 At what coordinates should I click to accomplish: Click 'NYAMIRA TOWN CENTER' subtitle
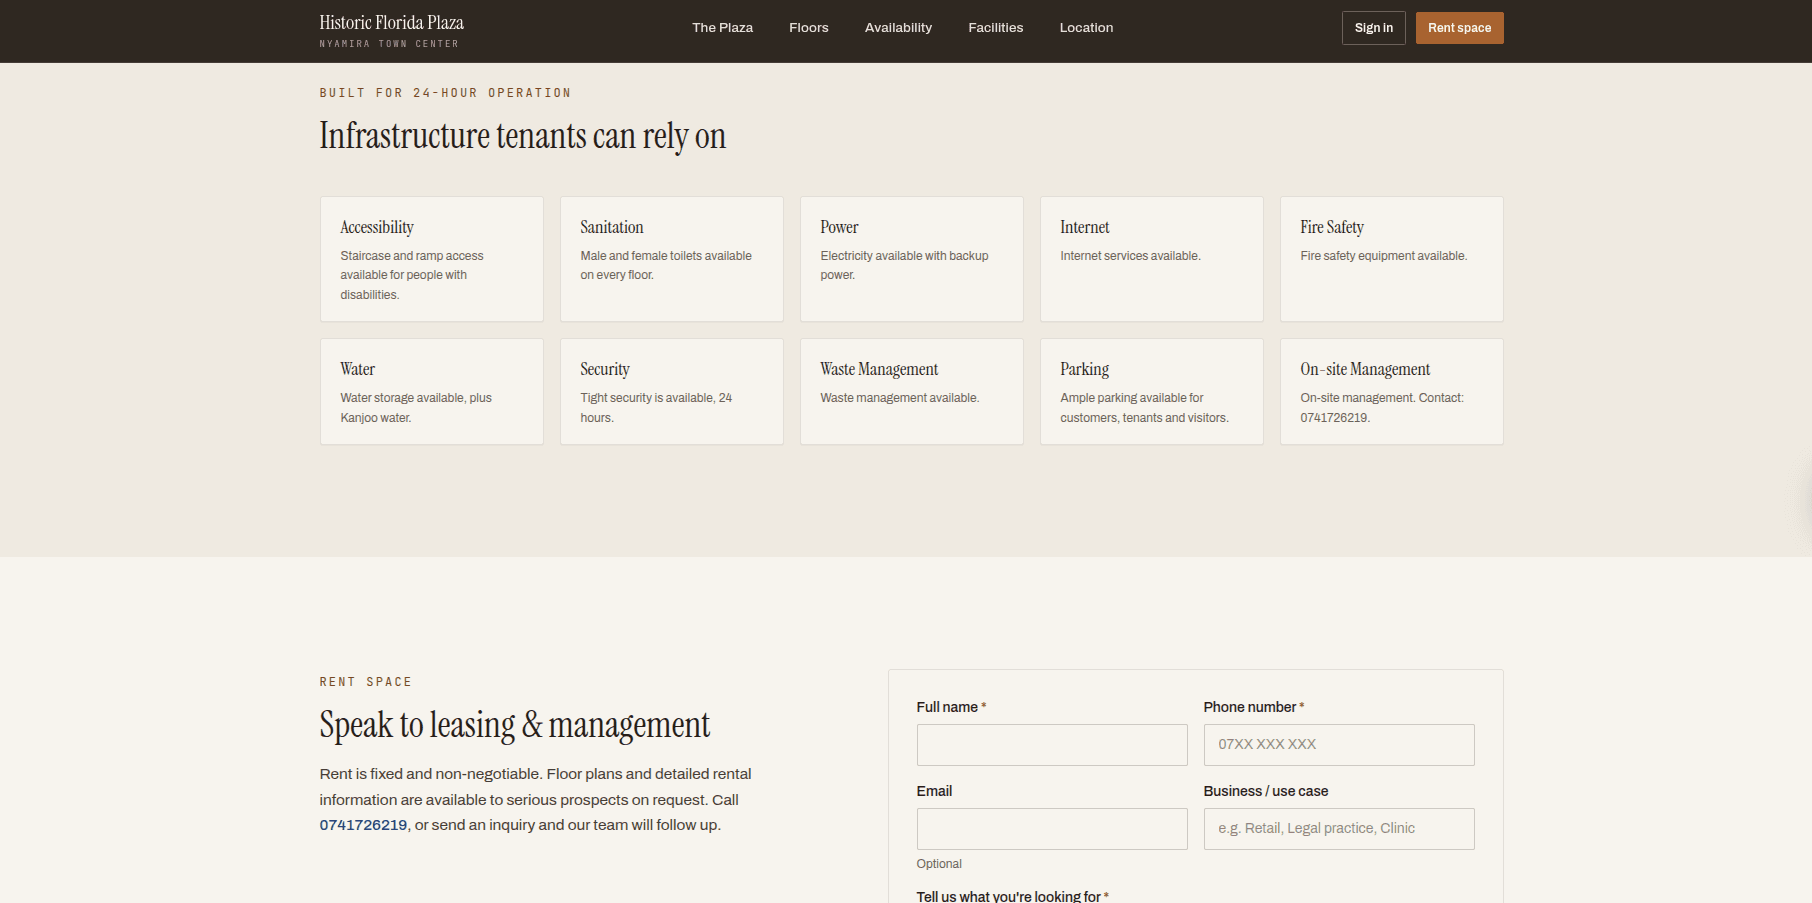[389, 44]
